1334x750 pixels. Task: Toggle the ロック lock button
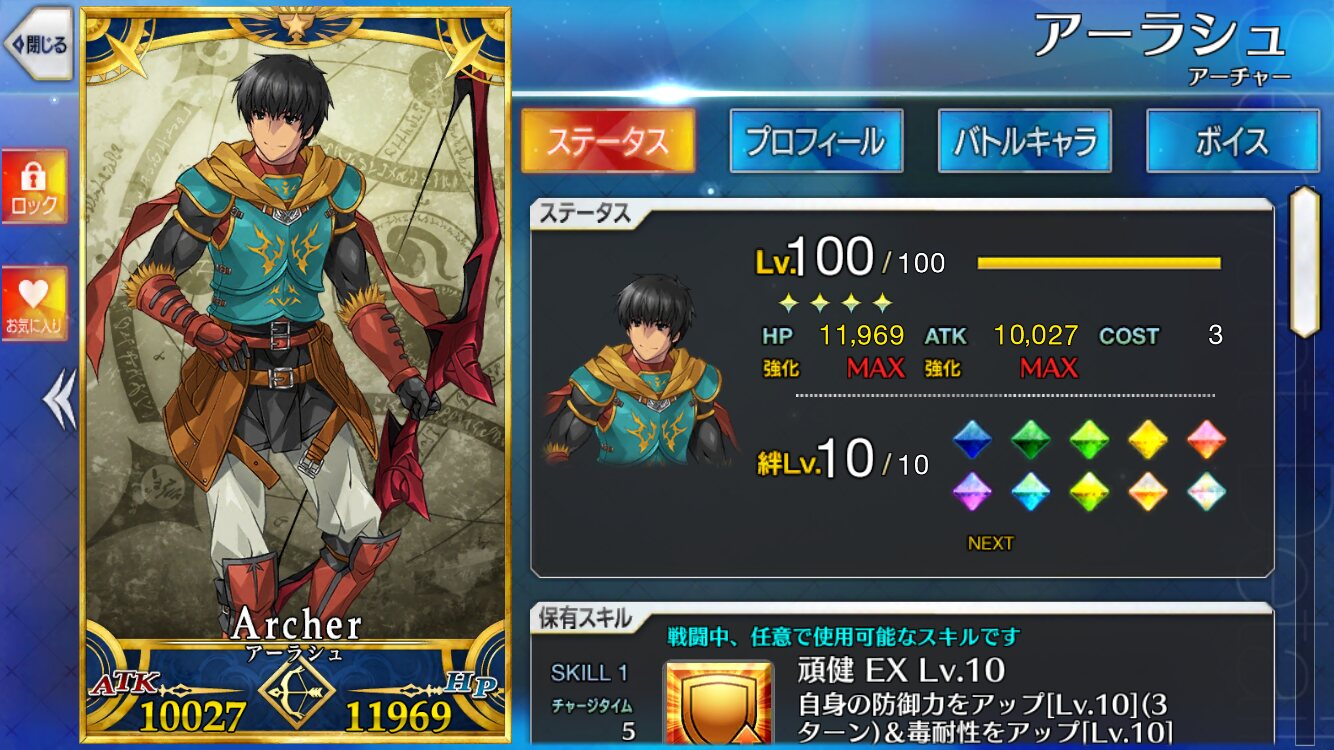point(34,187)
